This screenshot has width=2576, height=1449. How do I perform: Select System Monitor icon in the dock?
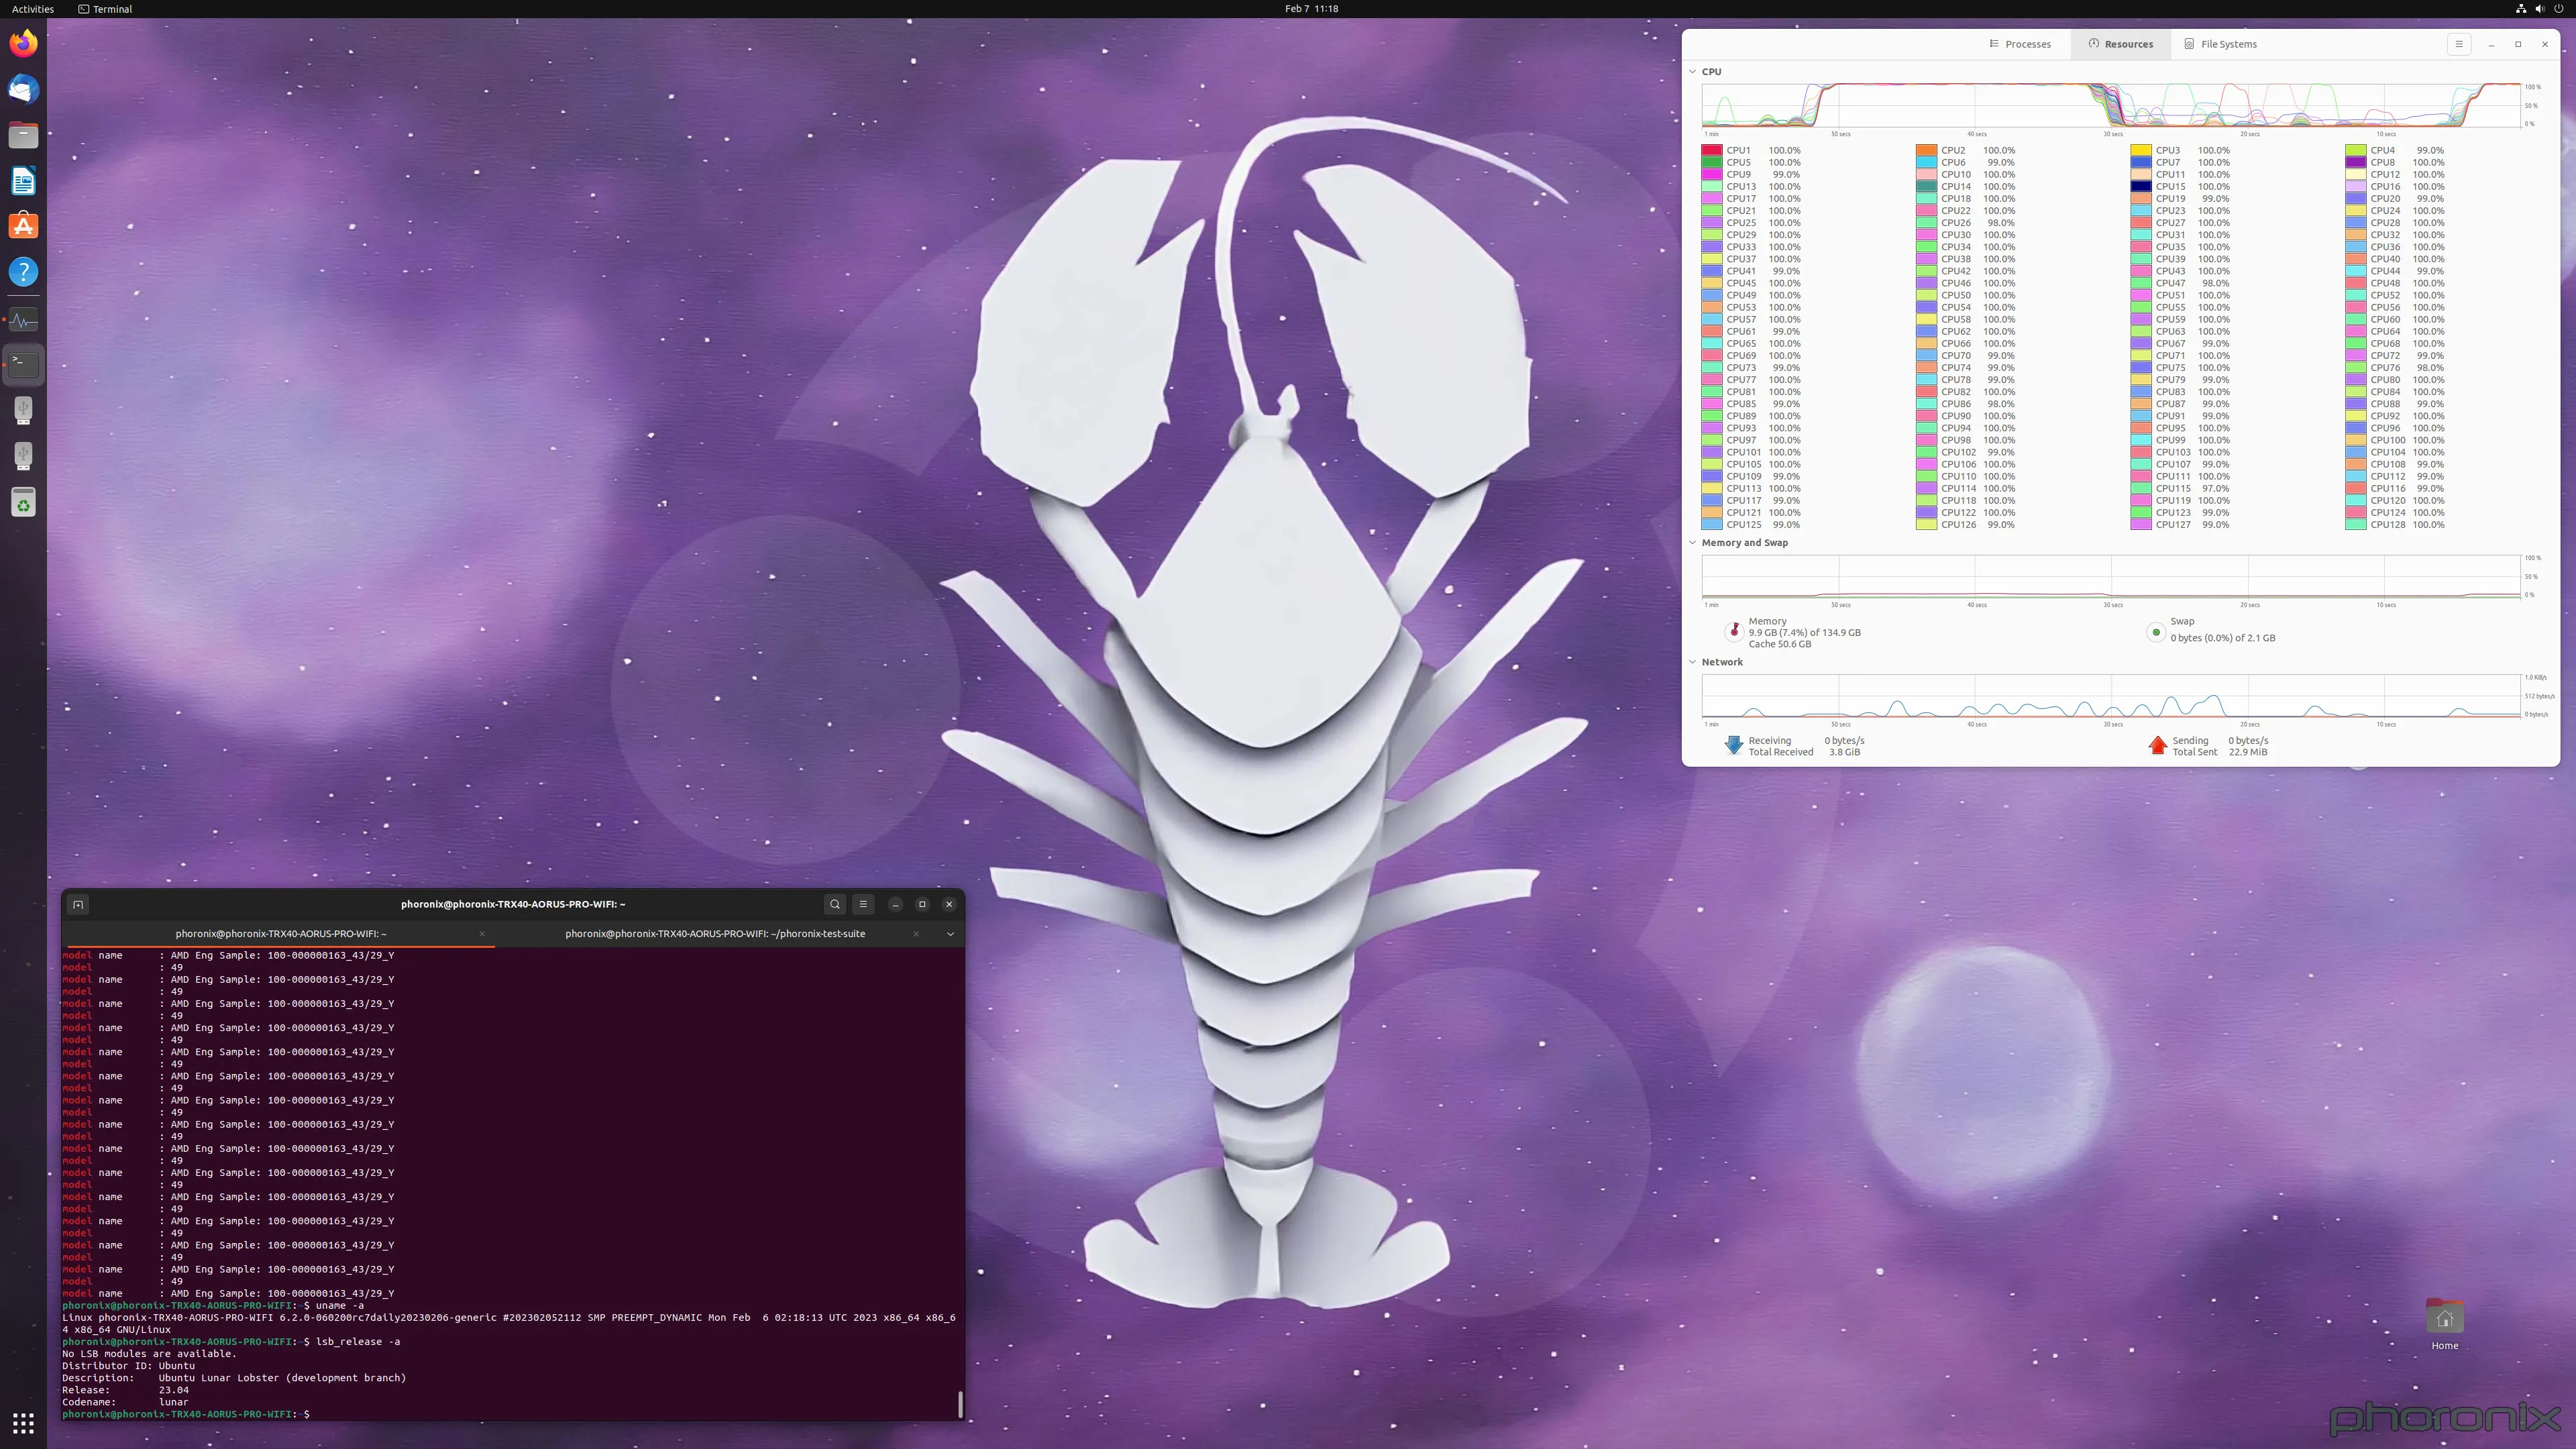pyautogui.click(x=23, y=320)
